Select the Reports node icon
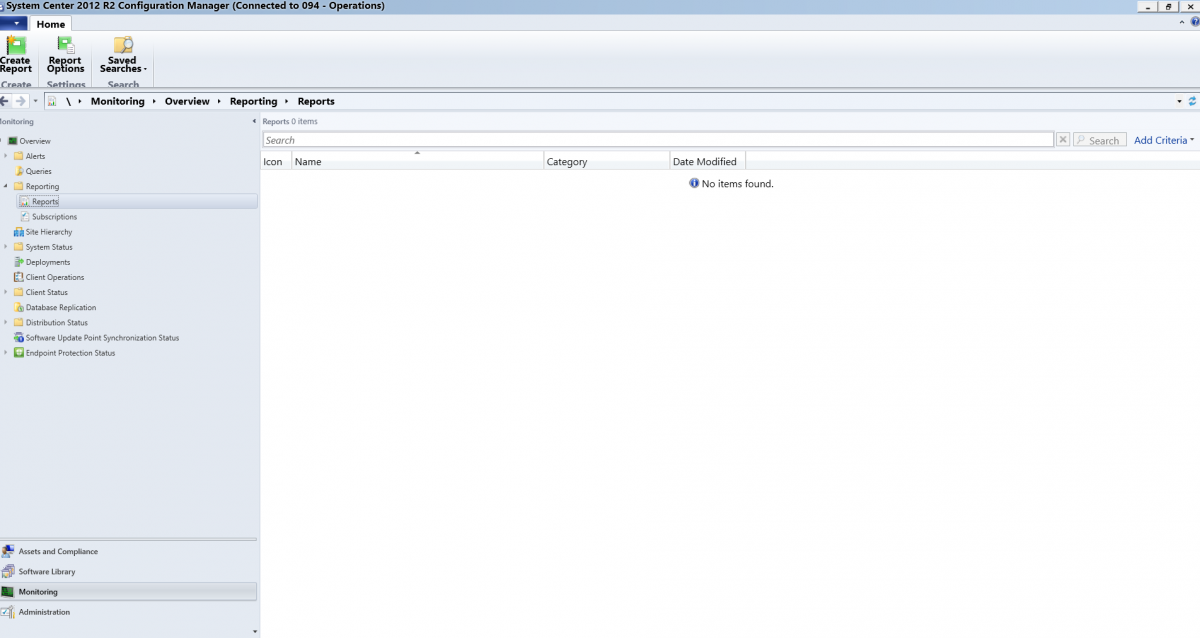This screenshot has height=638, width=1200. pos(25,202)
